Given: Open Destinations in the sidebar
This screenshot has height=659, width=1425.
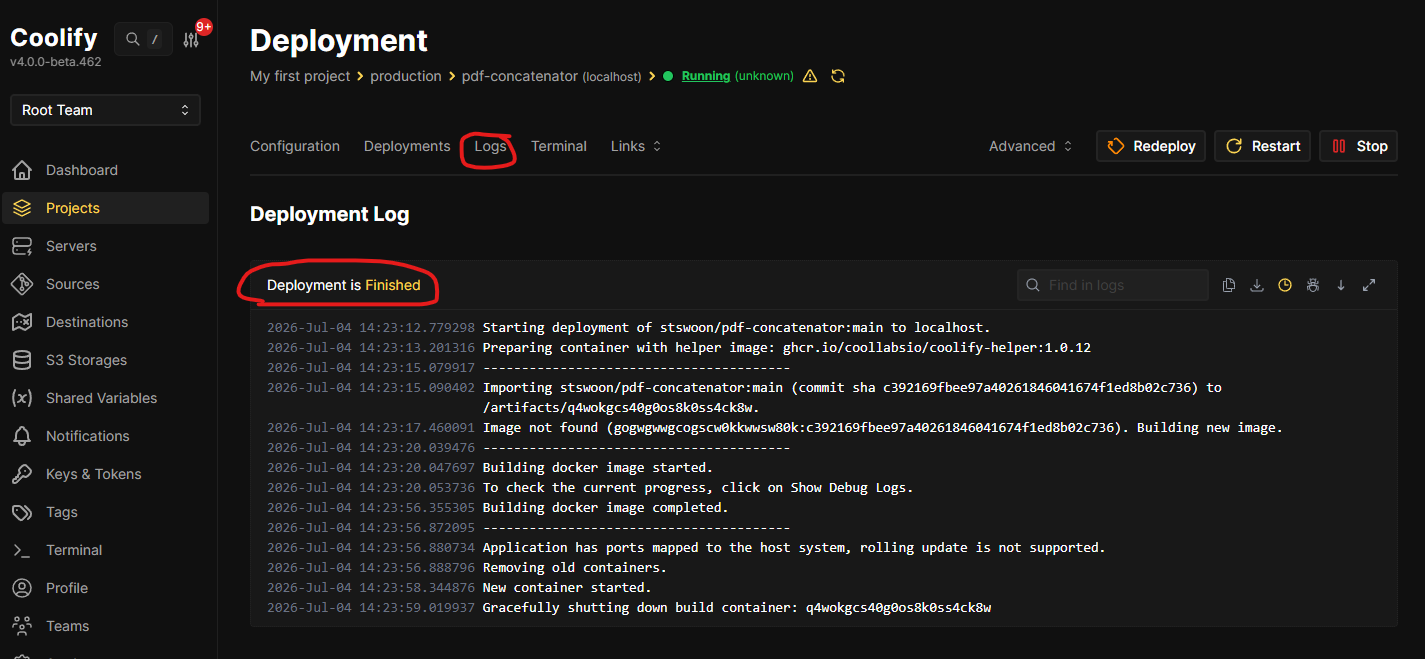Looking at the screenshot, I should coord(105,322).
